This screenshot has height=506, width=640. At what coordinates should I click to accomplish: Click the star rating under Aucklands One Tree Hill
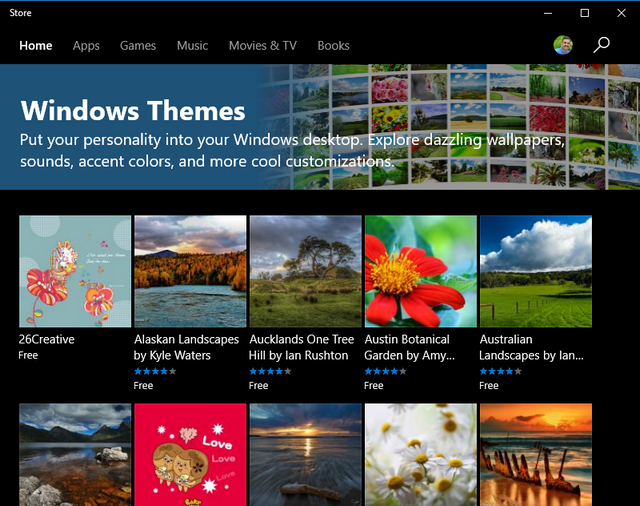(270, 371)
